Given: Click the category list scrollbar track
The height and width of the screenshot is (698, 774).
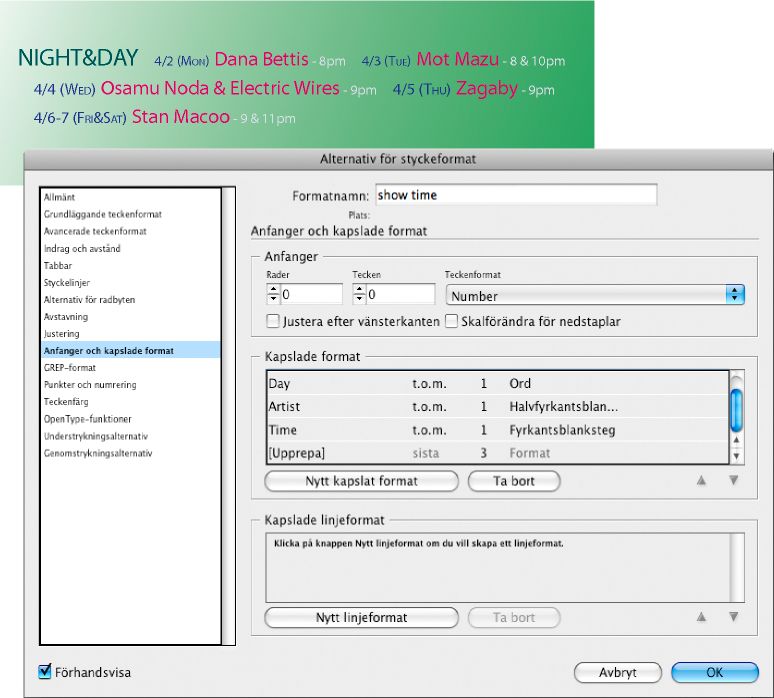Looking at the screenshot, I should pos(229,416).
